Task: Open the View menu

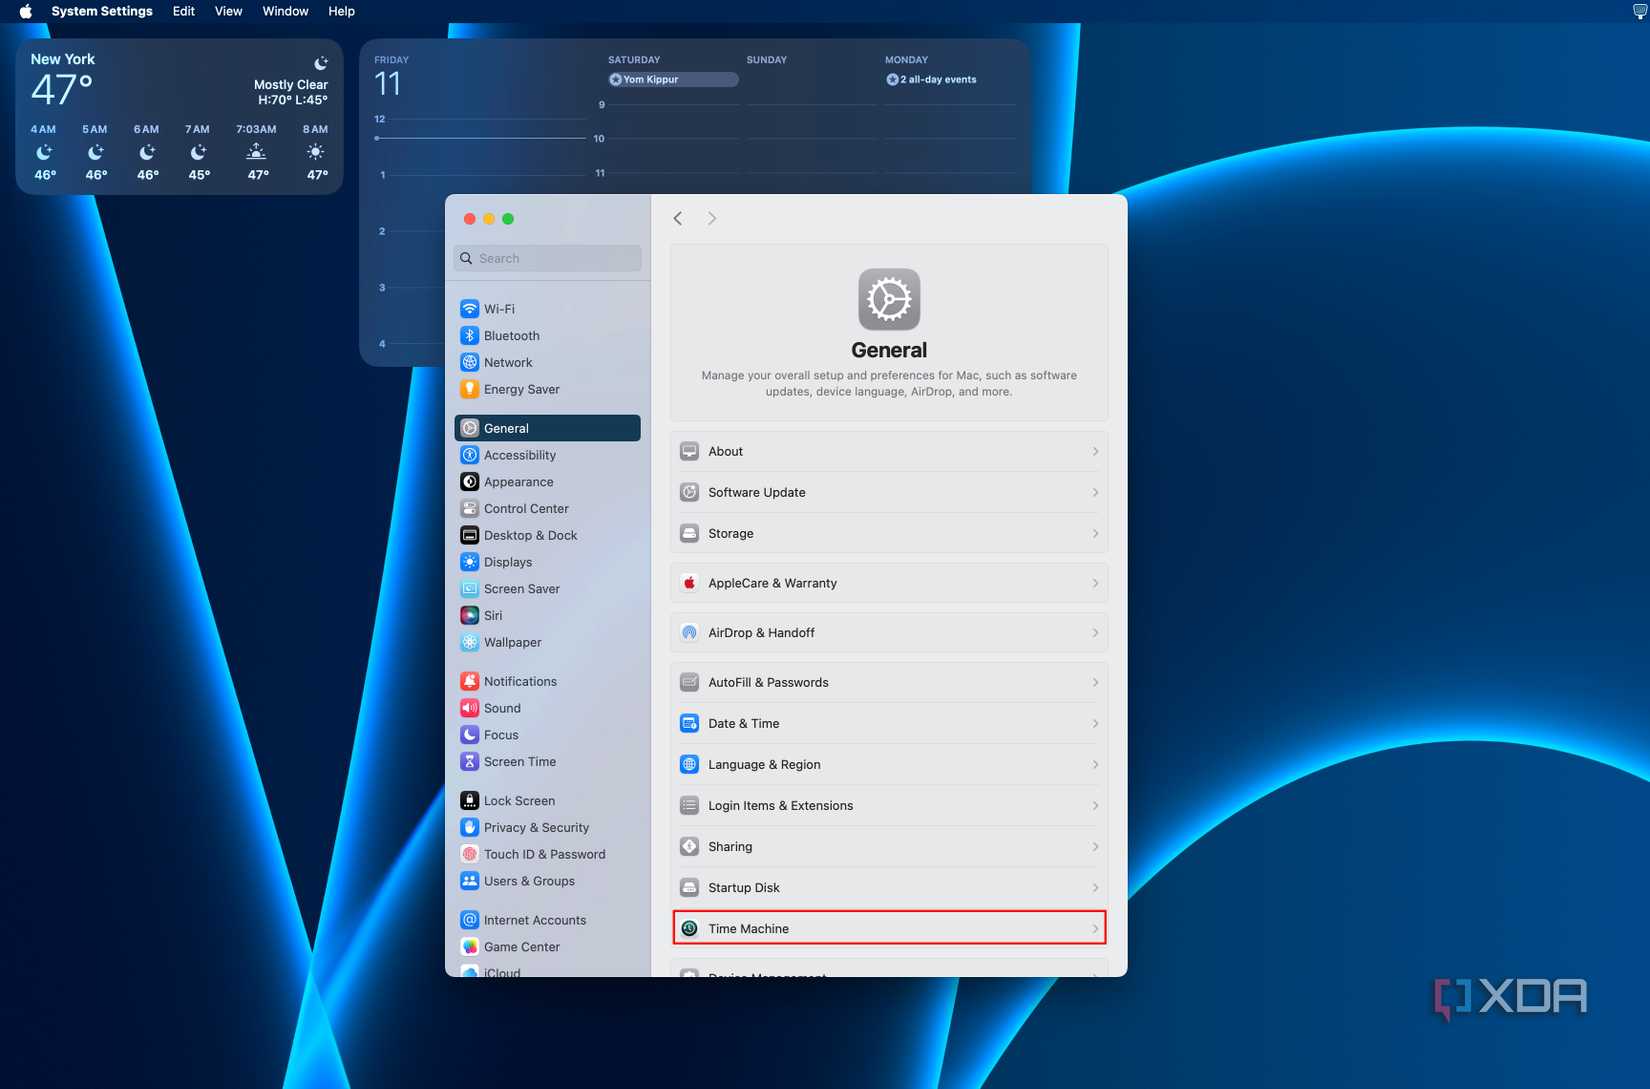Action: click(228, 11)
